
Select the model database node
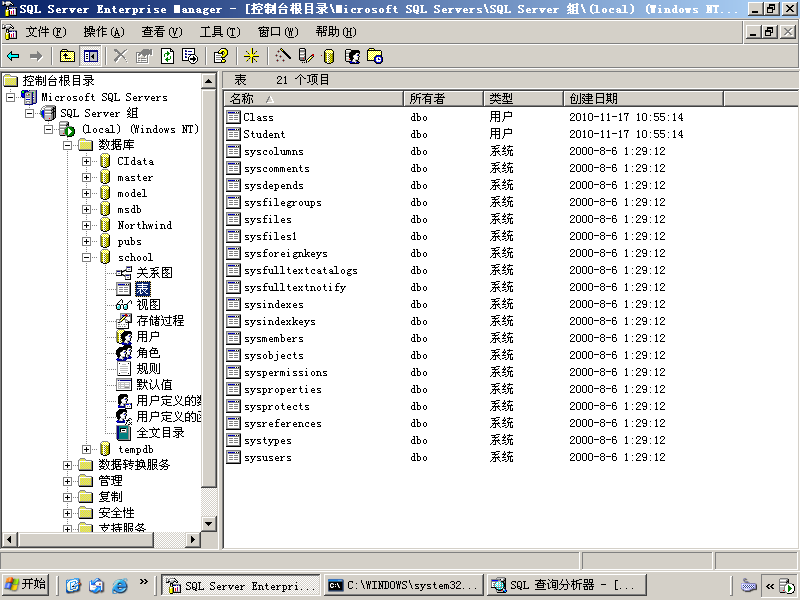tap(132, 193)
